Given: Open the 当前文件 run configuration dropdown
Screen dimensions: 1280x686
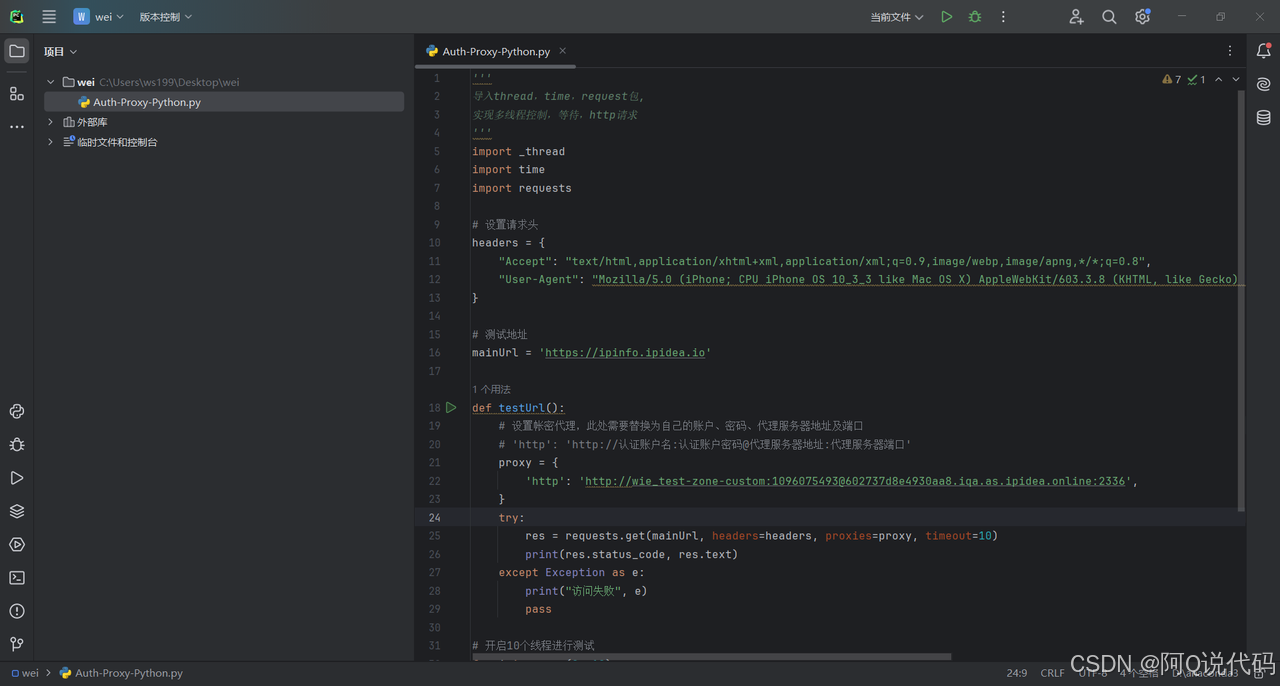Looking at the screenshot, I should tap(896, 17).
